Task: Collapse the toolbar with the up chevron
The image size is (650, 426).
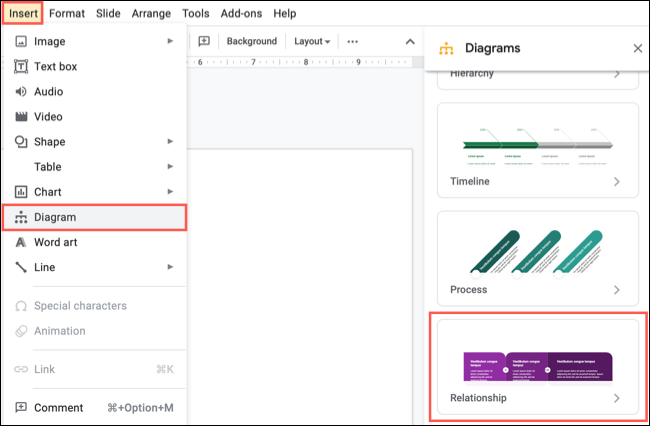Action: [410, 41]
